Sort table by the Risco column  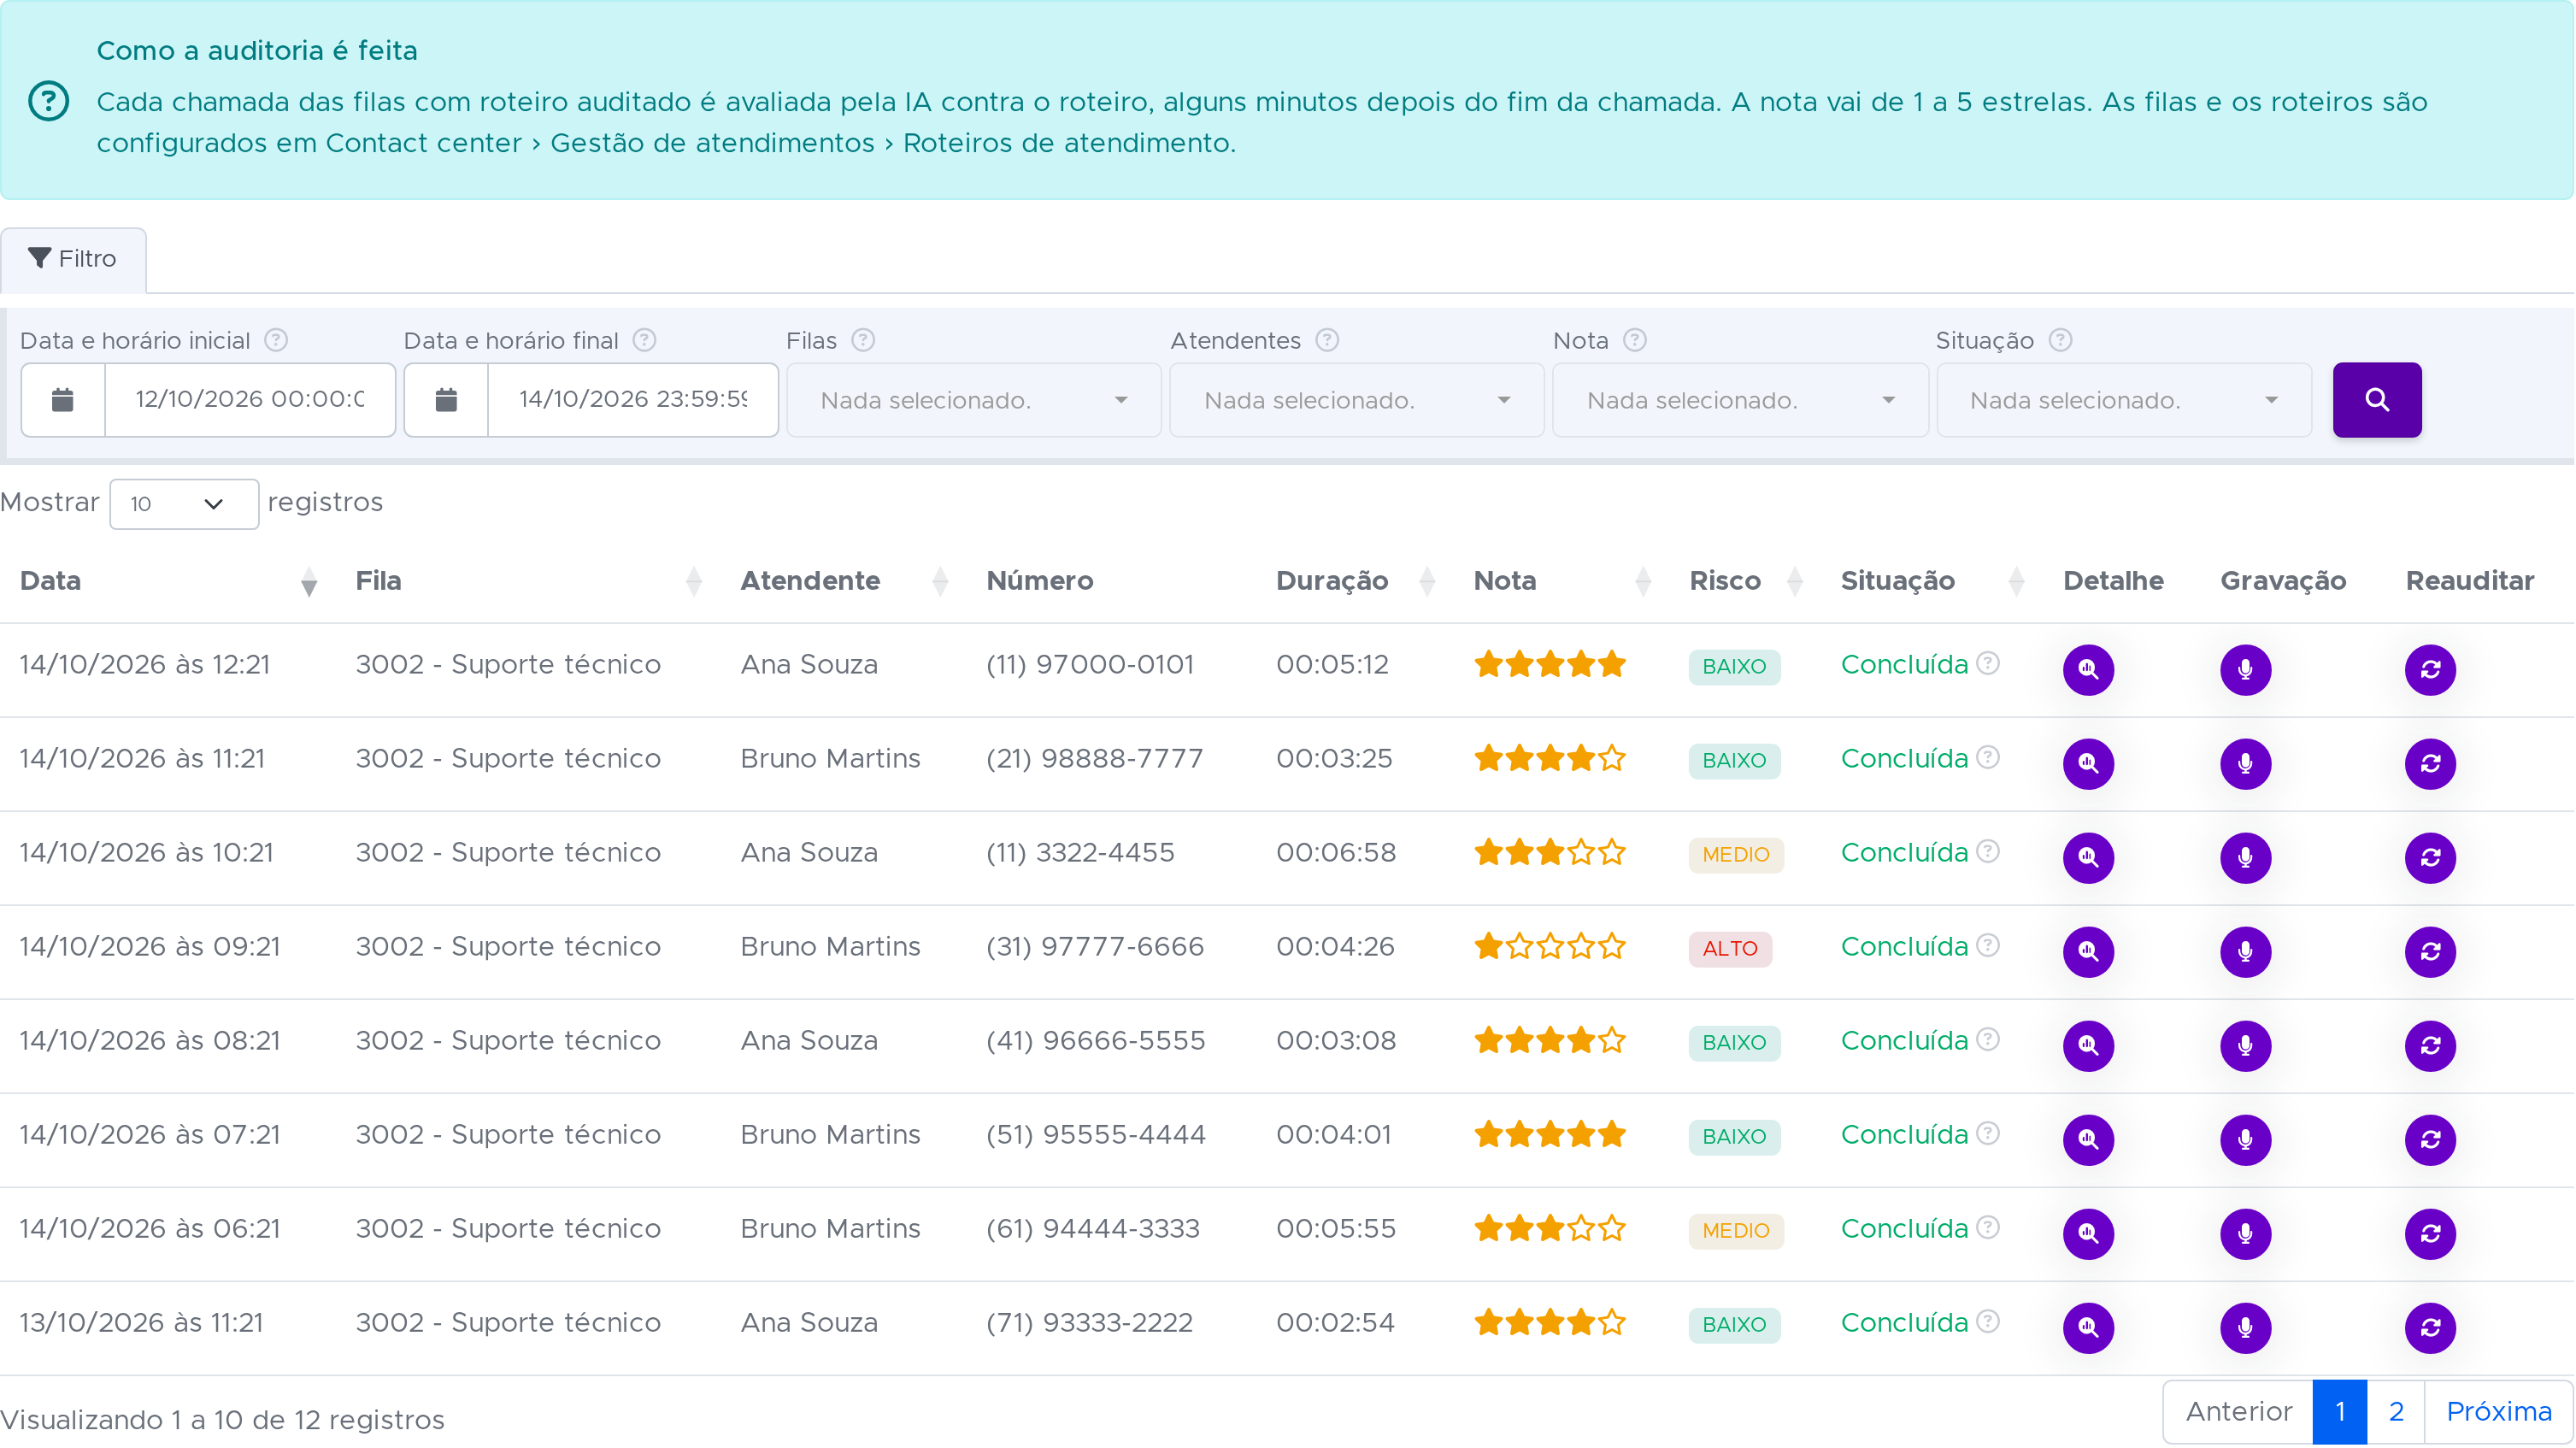[x=1746, y=581]
